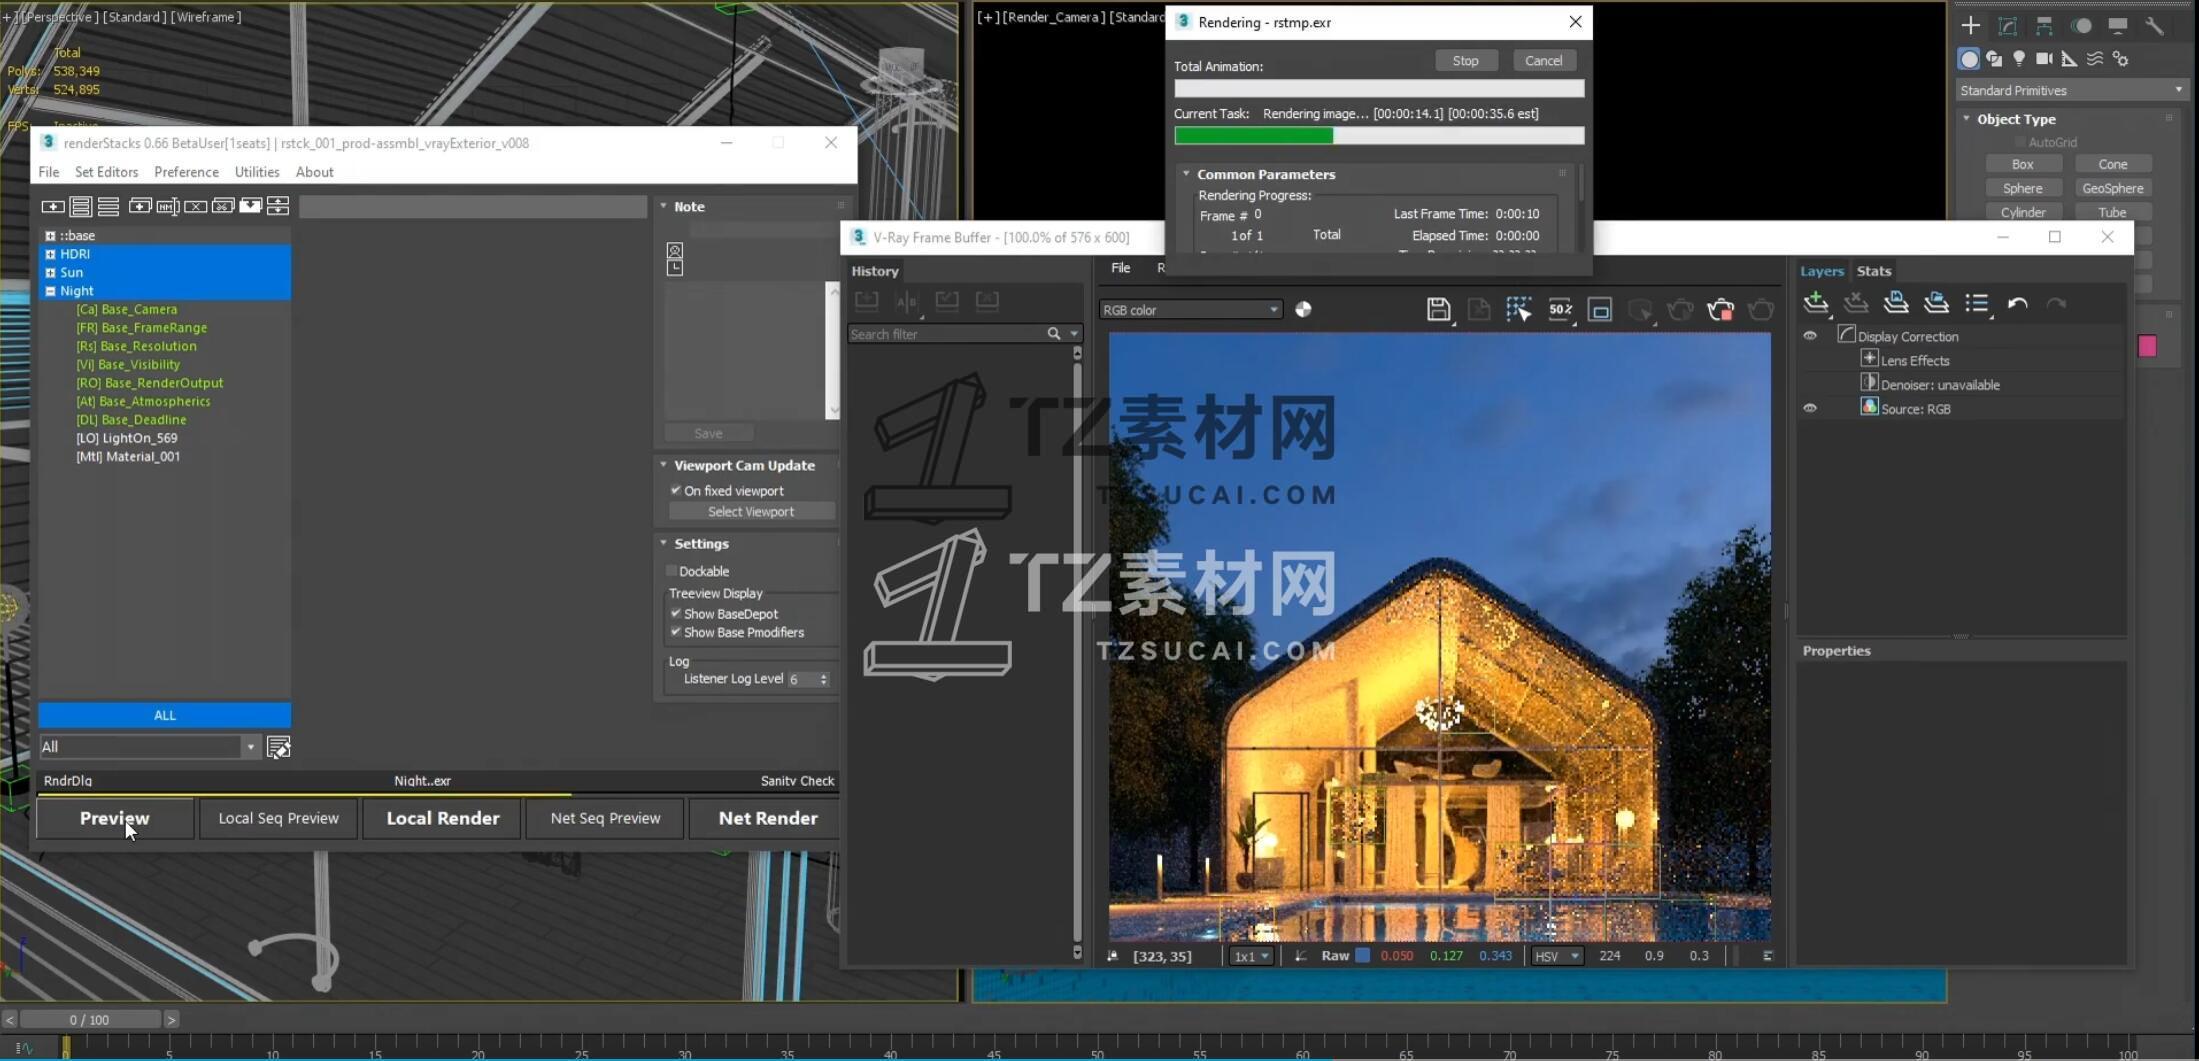Click the Preview button
Screen dimensions: 2199x1061
pyautogui.click(x=115, y=818)
